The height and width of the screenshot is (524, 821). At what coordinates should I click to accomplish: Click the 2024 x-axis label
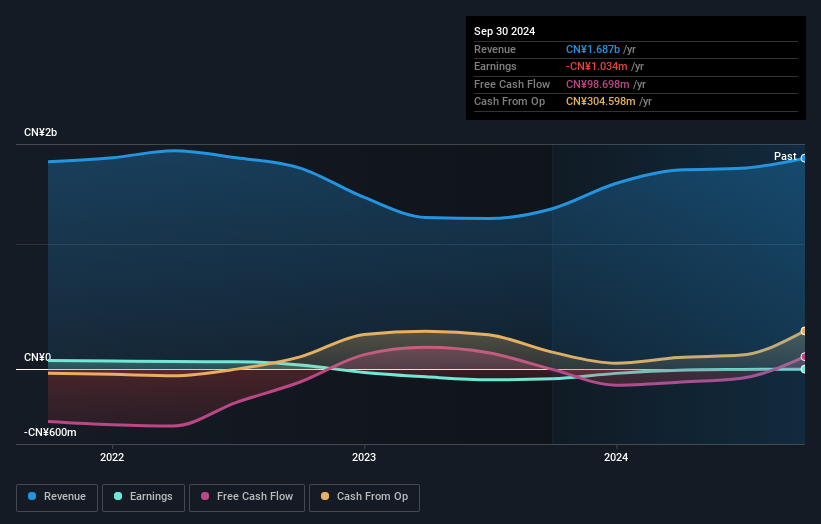pyautogui.click(x=616, y=458)
